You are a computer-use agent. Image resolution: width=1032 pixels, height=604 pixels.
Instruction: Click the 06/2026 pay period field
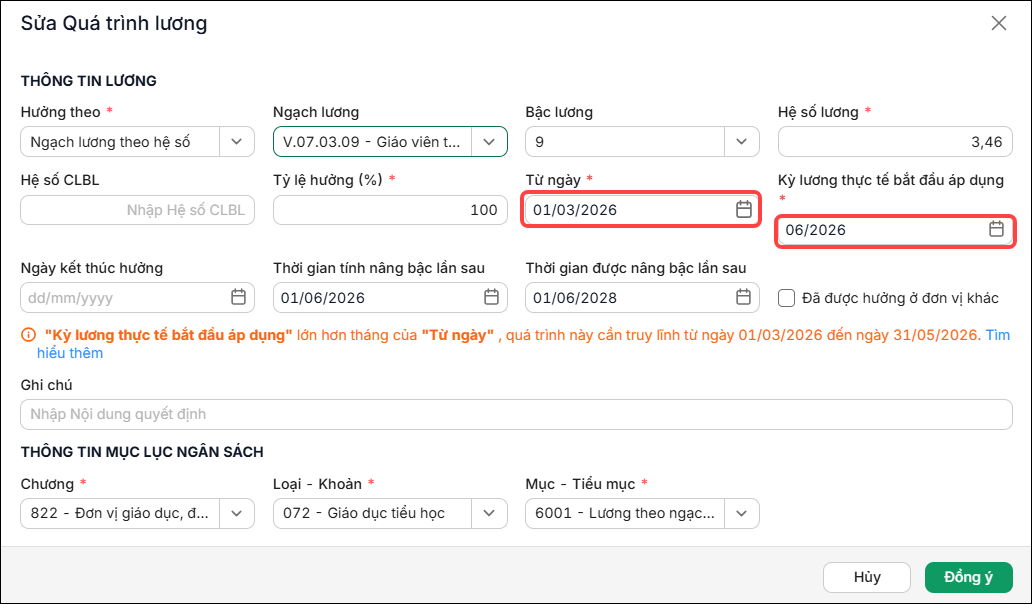(895, 230)
